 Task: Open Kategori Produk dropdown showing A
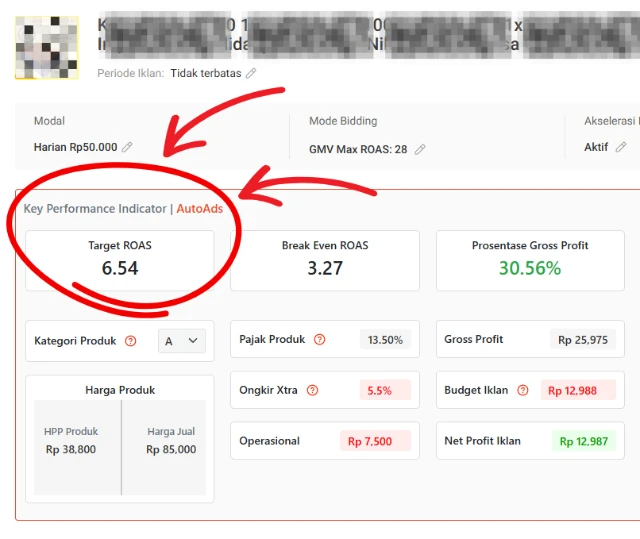pyautogui.click(x=182, y=341)
